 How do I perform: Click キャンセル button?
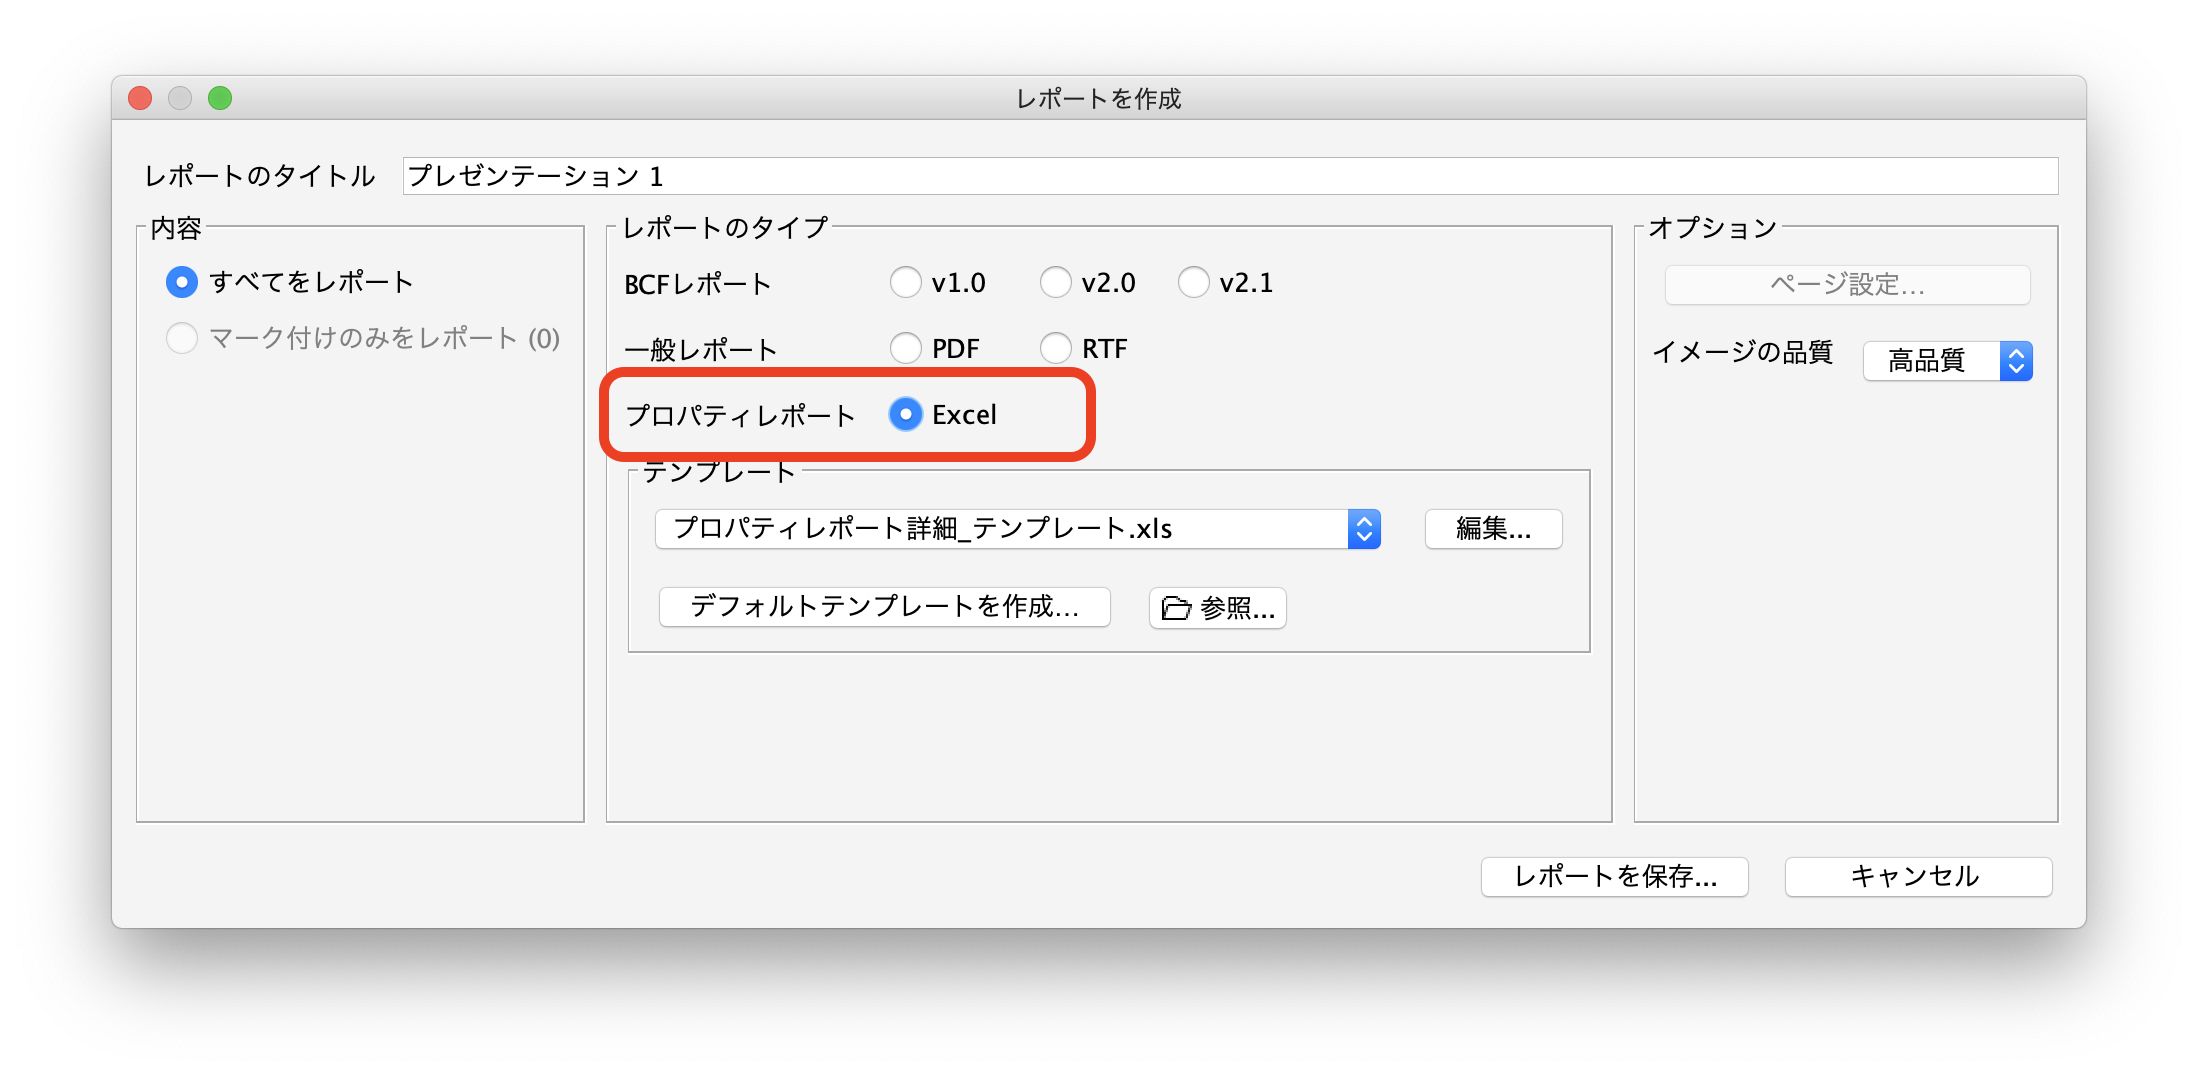[1918, 877]
